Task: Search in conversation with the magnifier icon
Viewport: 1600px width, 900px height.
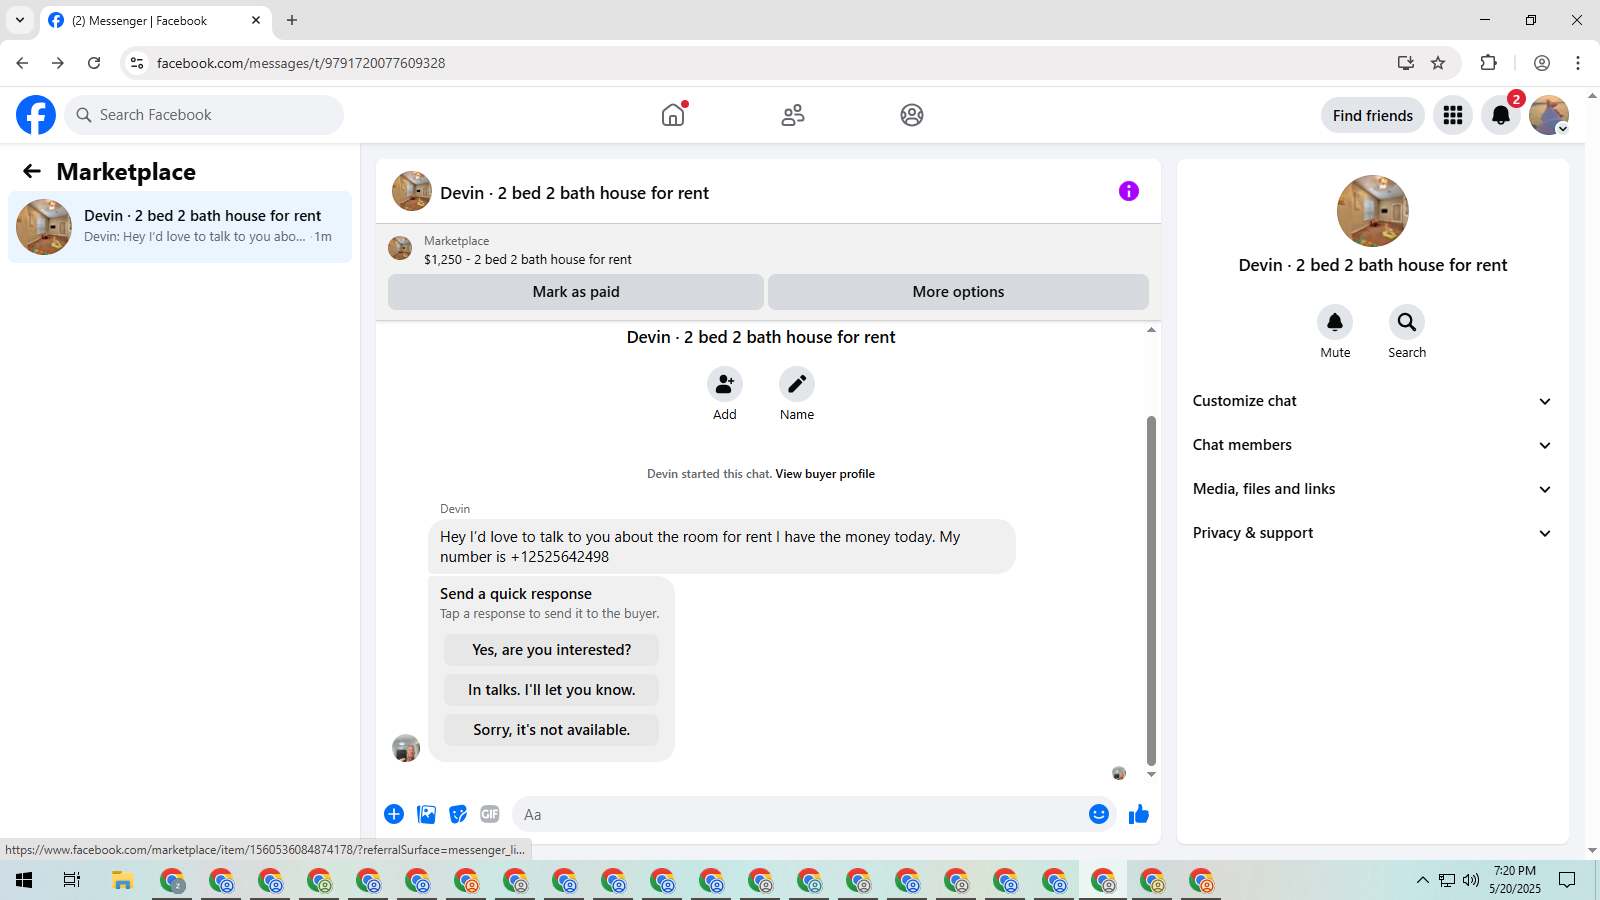Action: coord(1407,322)
